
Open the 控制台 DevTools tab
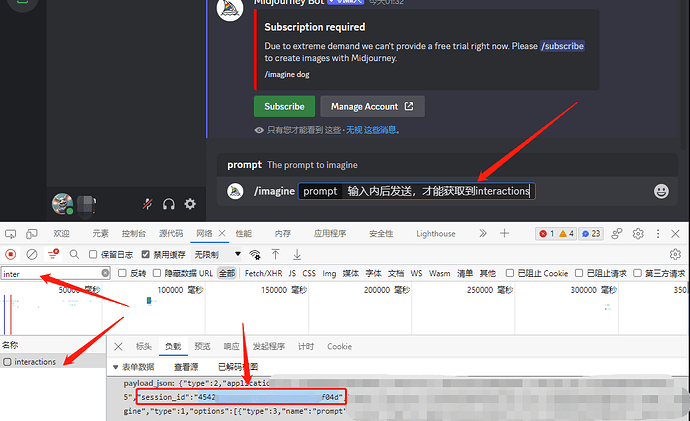134,234
